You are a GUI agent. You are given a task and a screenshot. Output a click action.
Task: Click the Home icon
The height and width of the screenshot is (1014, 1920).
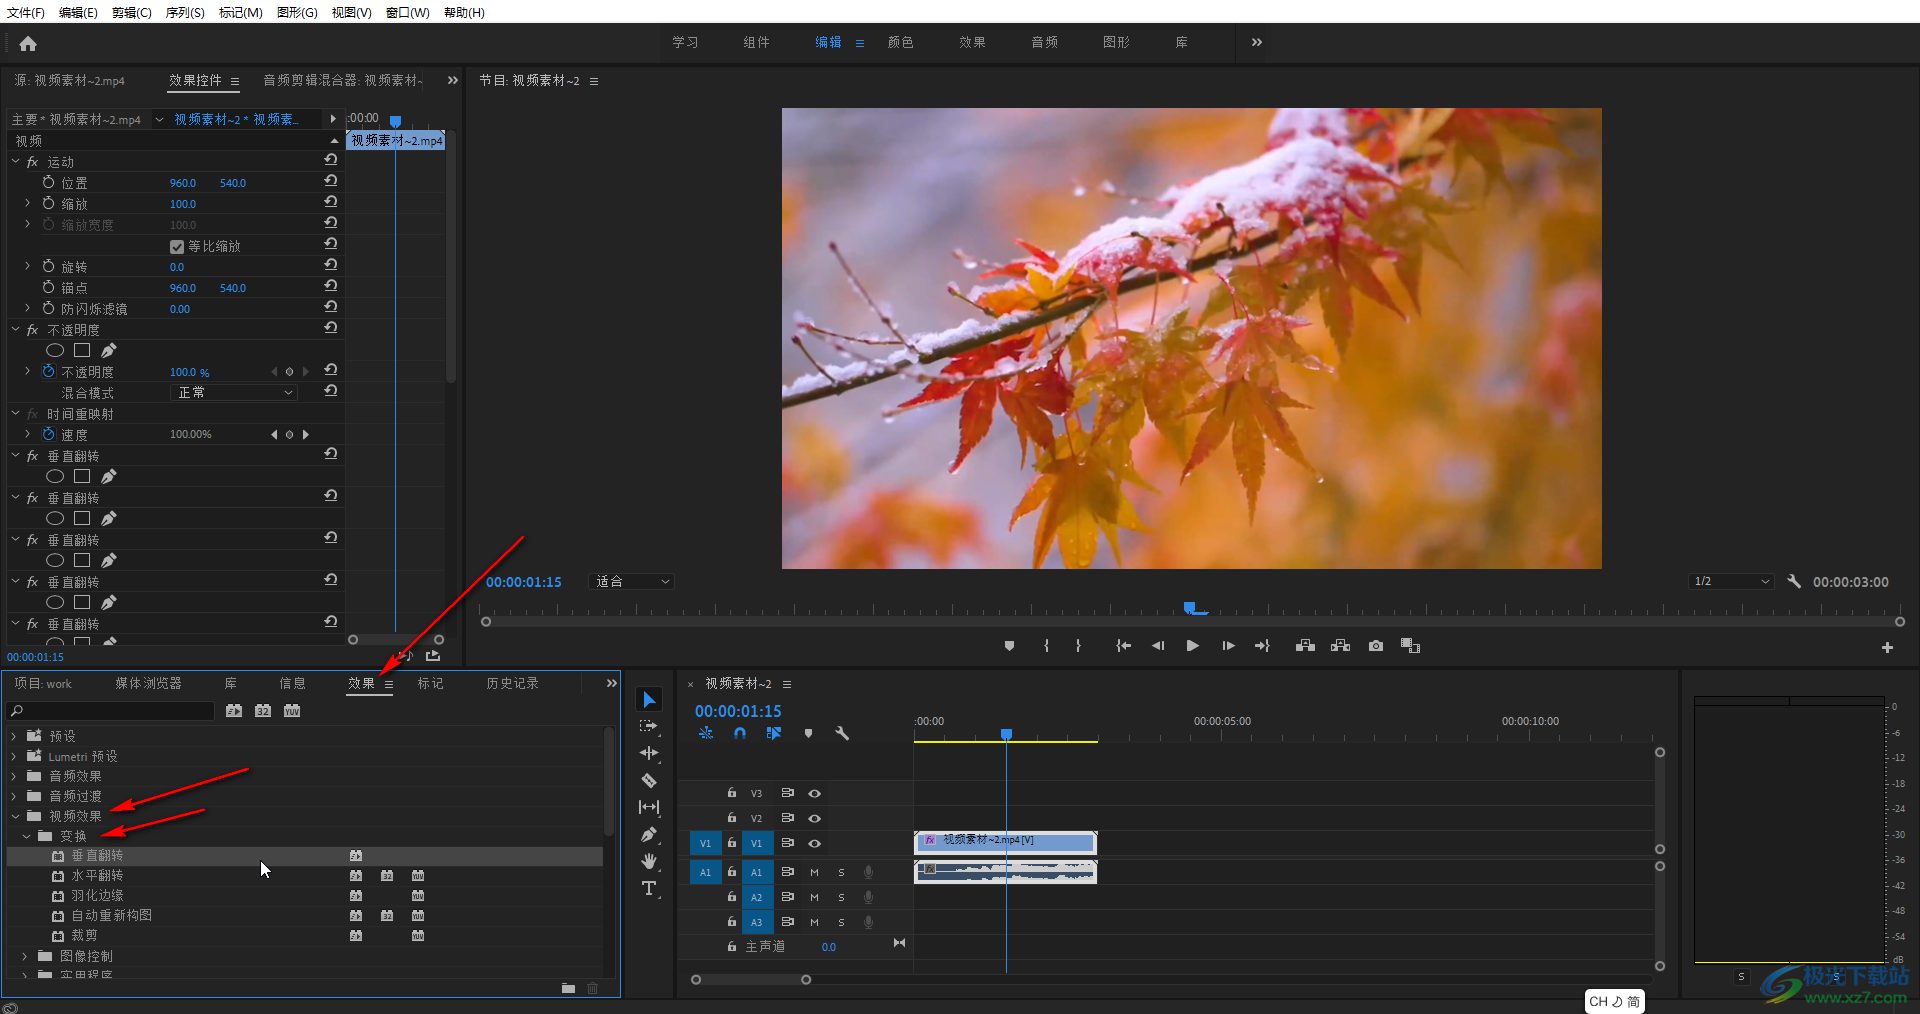point(28,43)
